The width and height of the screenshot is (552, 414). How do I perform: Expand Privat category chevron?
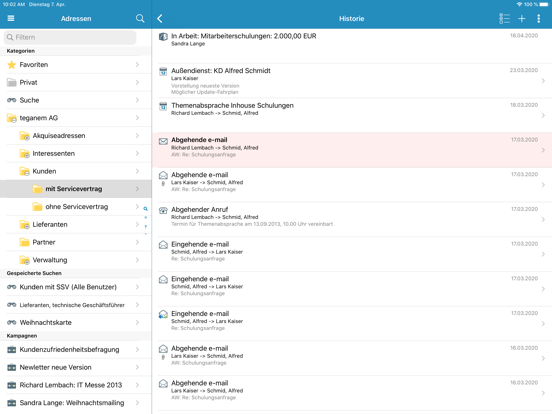click(x=137, y=82)
